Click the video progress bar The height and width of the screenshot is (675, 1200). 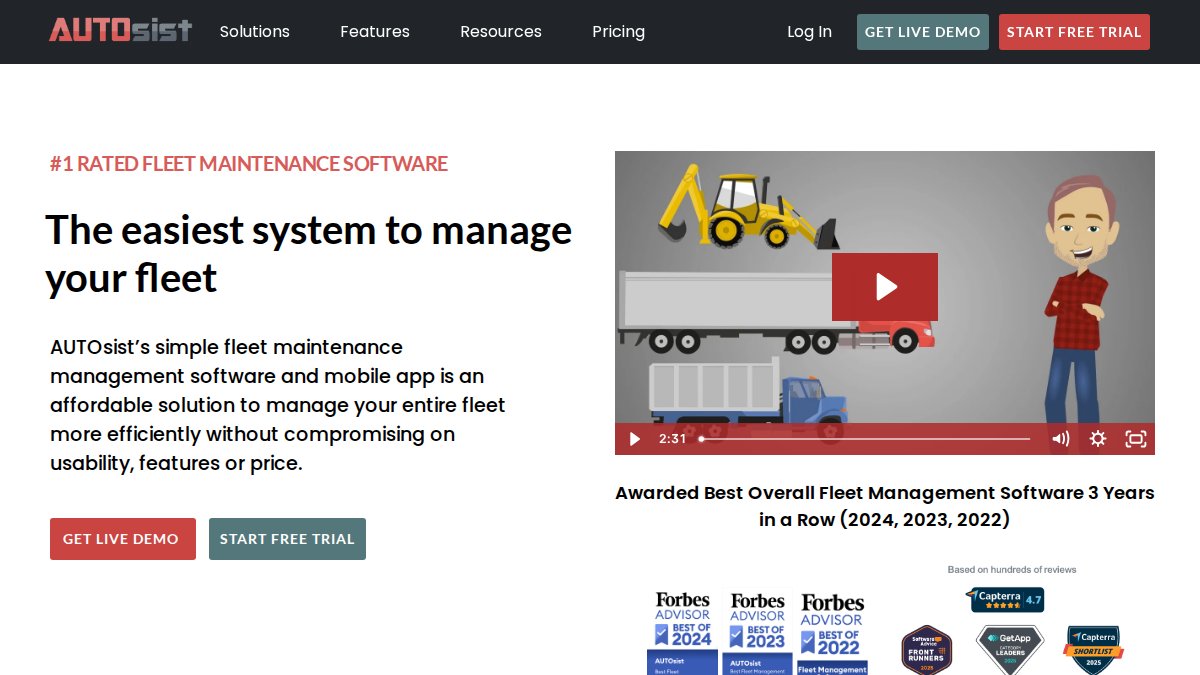coord(865,439)
